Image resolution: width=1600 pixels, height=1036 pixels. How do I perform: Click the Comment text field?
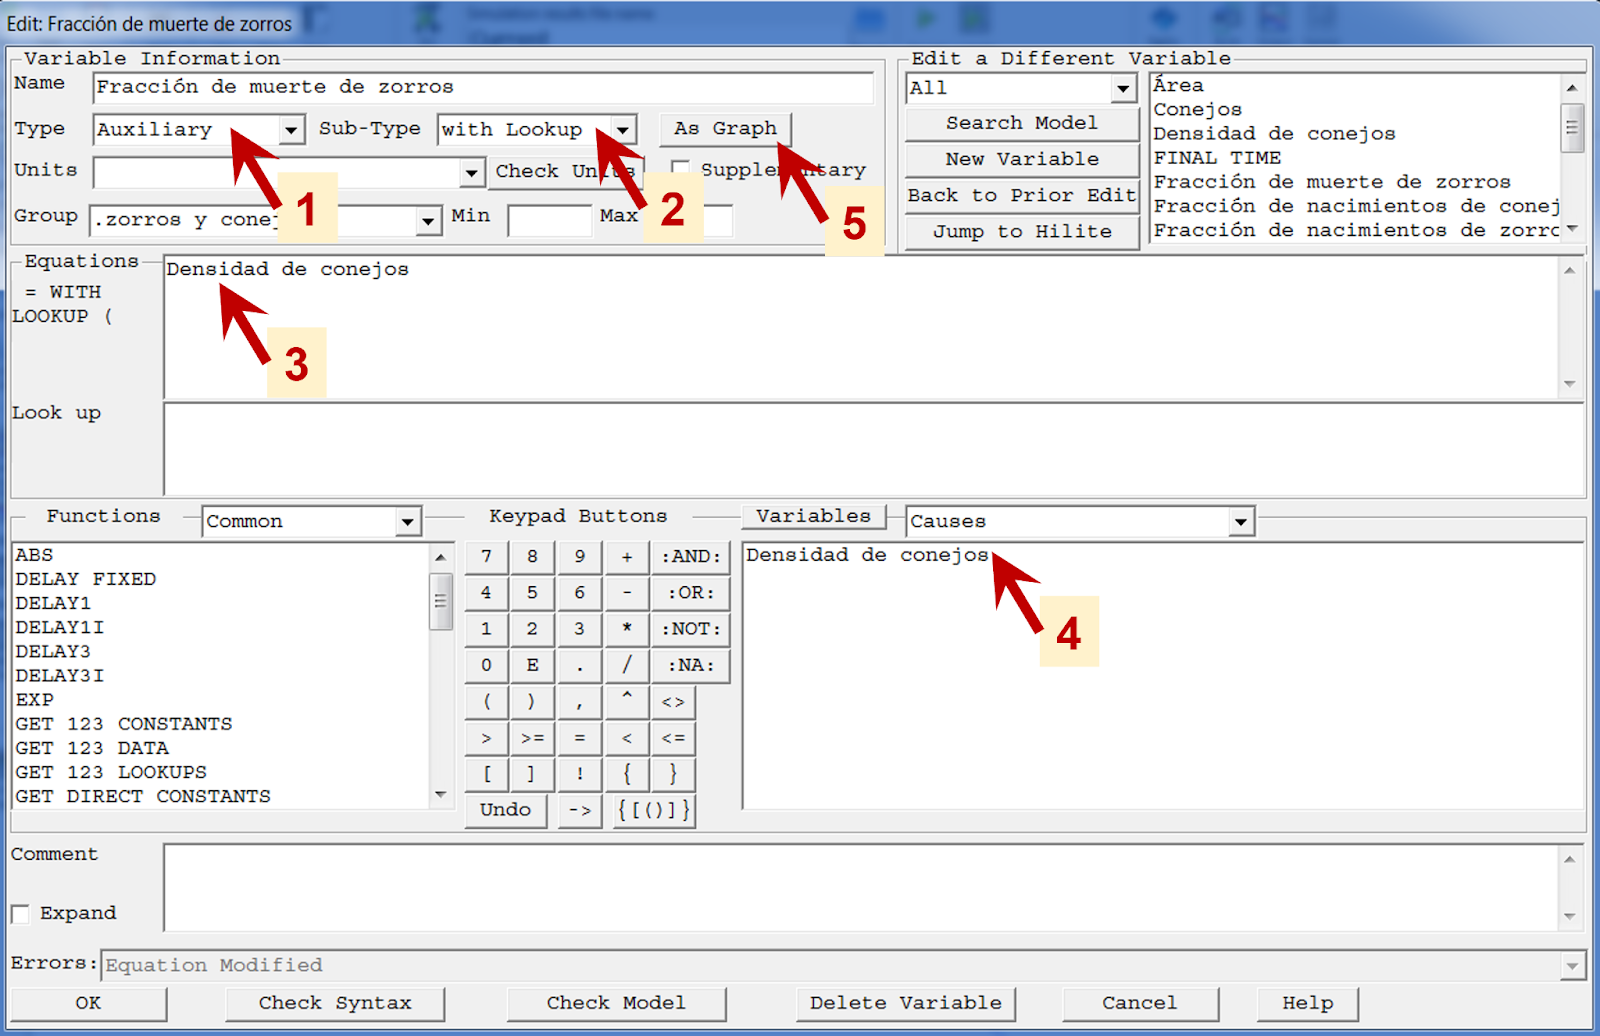pyautogui.click(x=860, y=887)
